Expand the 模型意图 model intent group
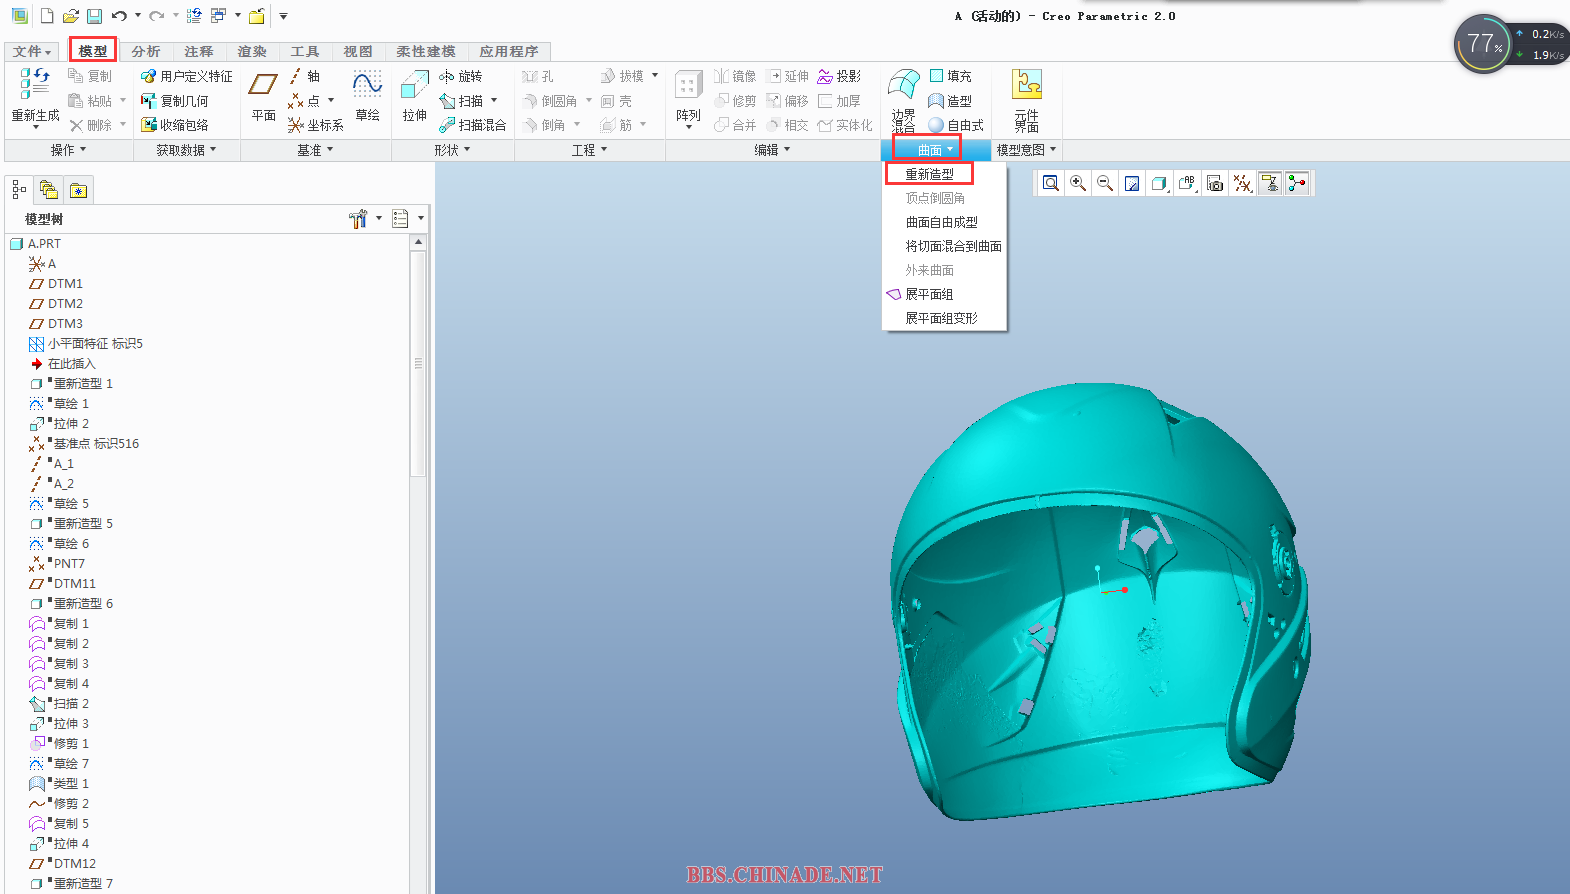Viewport: 1570px width, 894px height. click(1026, 150)
